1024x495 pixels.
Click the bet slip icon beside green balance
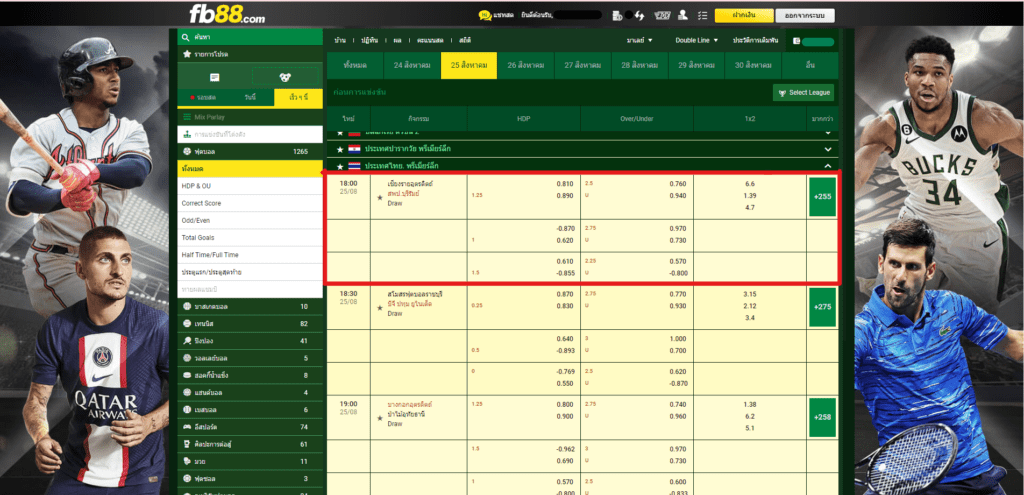coord(796,41)
